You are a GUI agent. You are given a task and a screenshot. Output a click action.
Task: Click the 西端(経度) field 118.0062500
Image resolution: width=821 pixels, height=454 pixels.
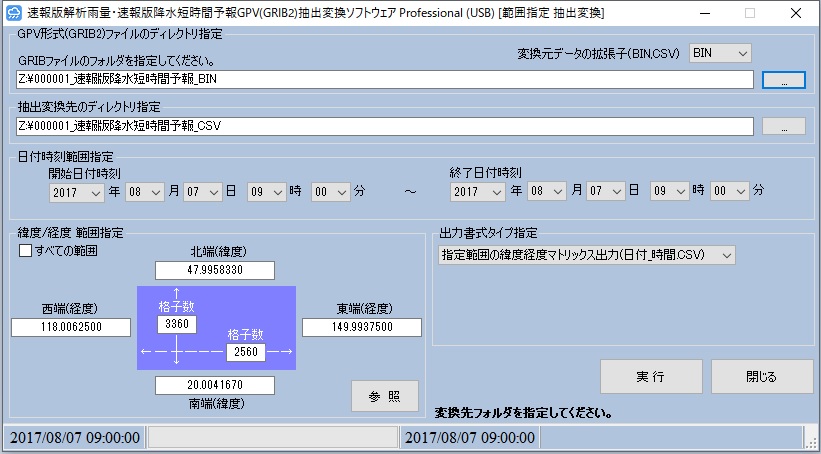(x=71, y=327)
